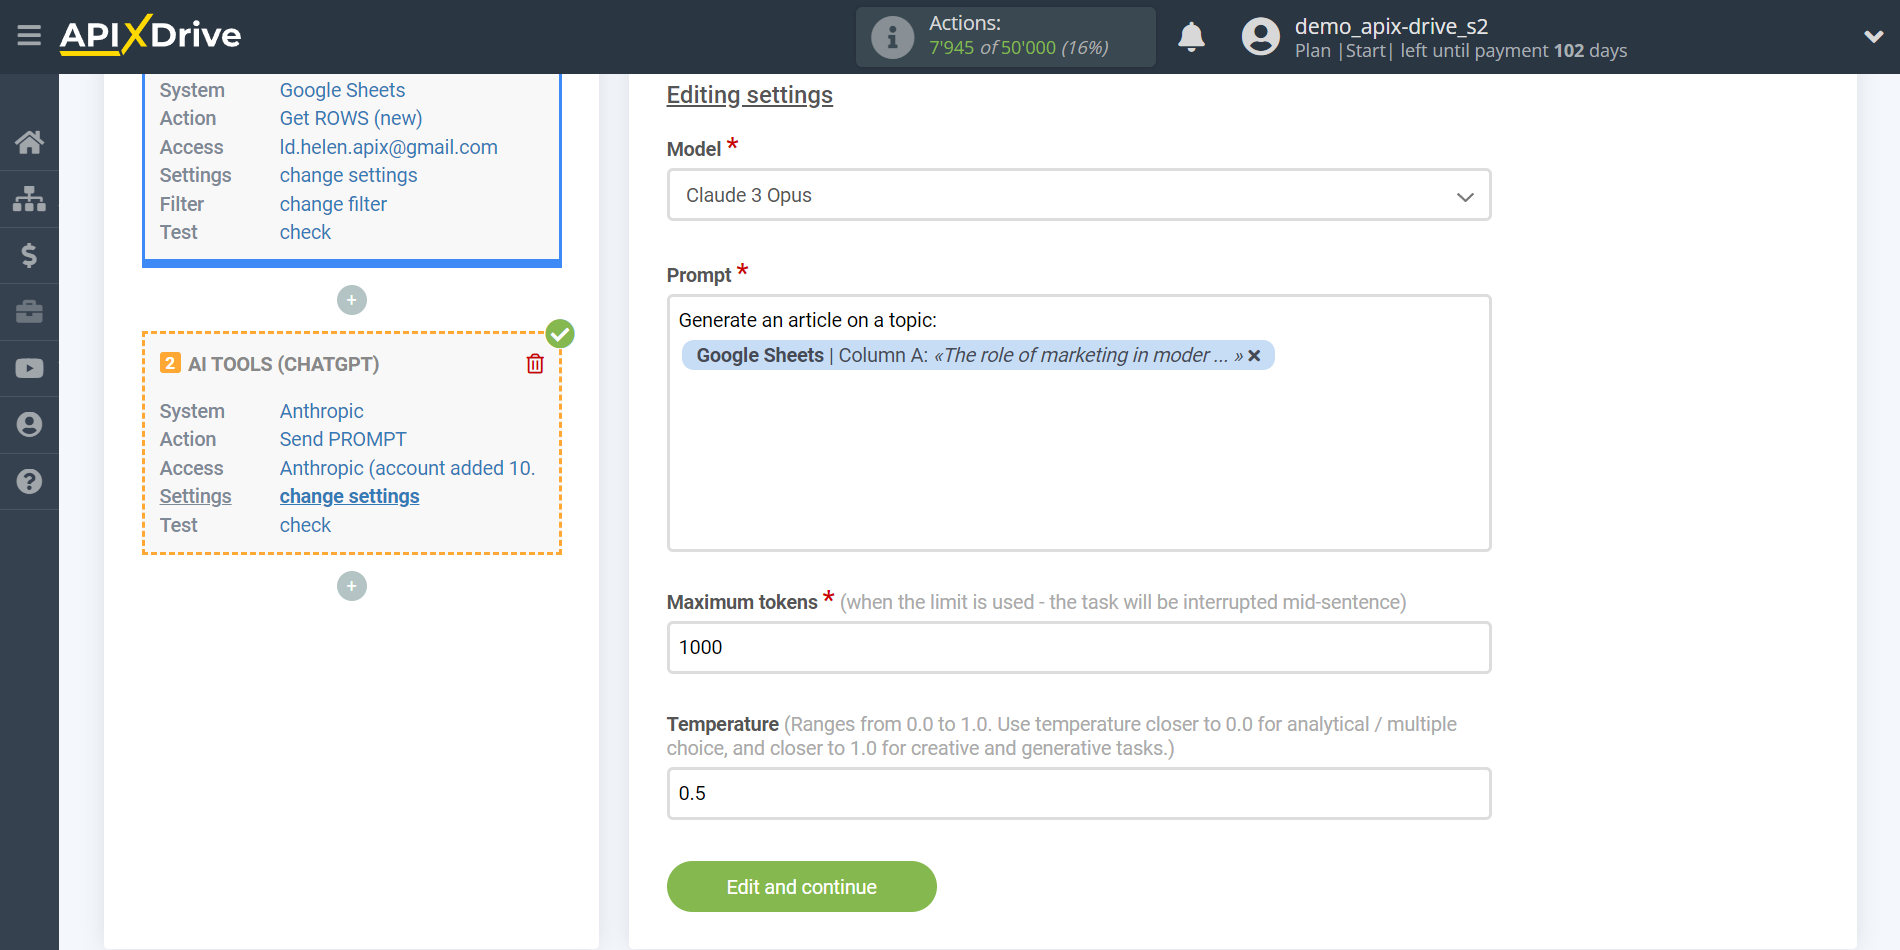Click change settings in AI Tools block

point(350,496)
